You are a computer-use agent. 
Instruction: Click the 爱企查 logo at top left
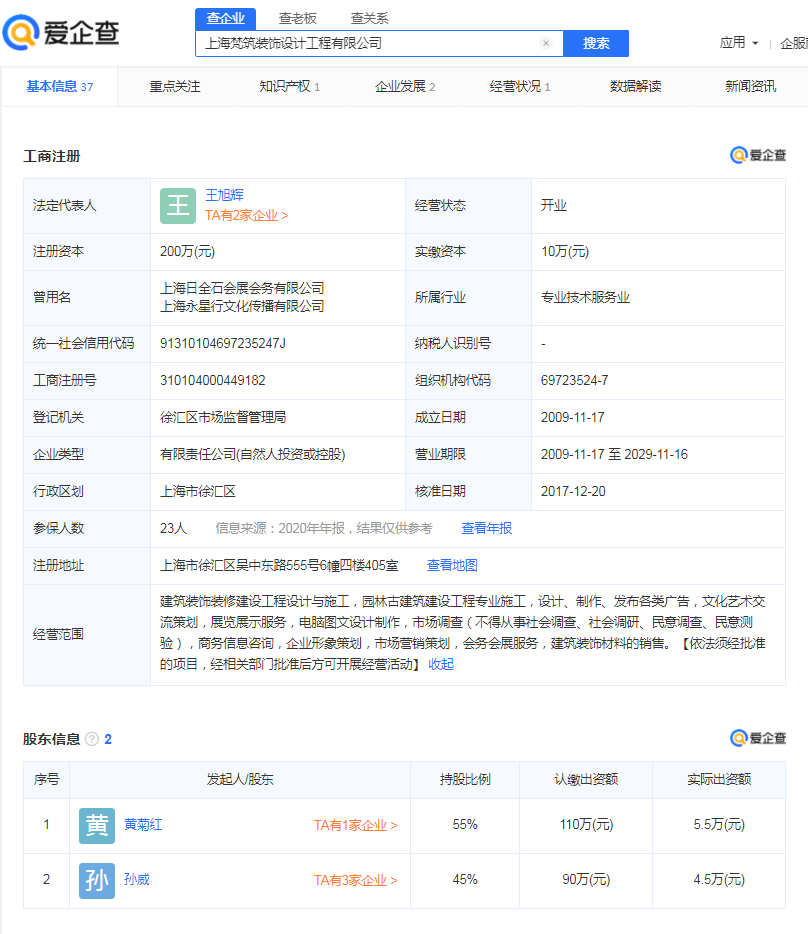pos(61,33)
